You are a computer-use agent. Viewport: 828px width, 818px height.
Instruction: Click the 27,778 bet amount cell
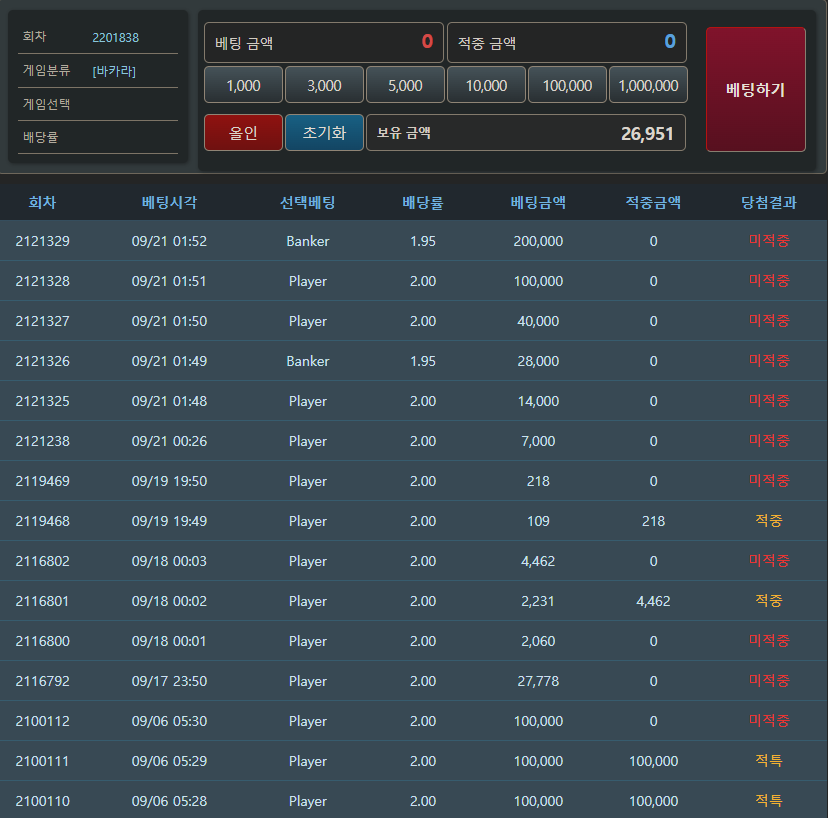coord(538,681)
